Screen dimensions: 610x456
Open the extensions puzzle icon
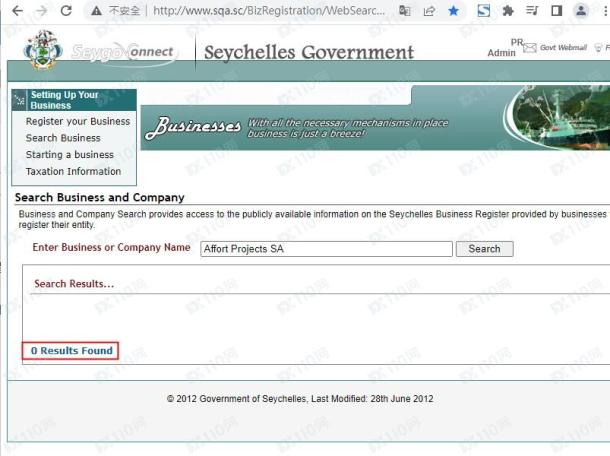[508, 11]
